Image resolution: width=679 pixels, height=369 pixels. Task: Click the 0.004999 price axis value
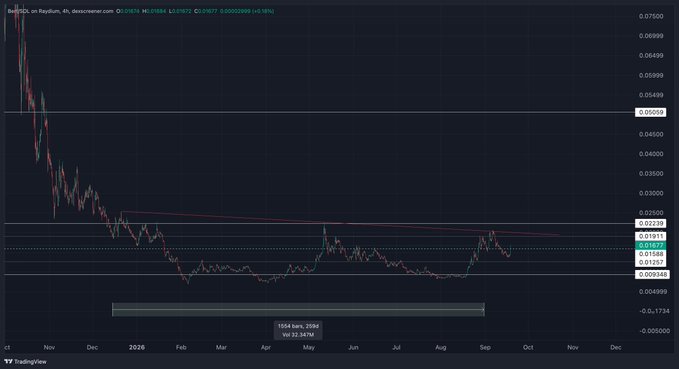pos(653,291)
